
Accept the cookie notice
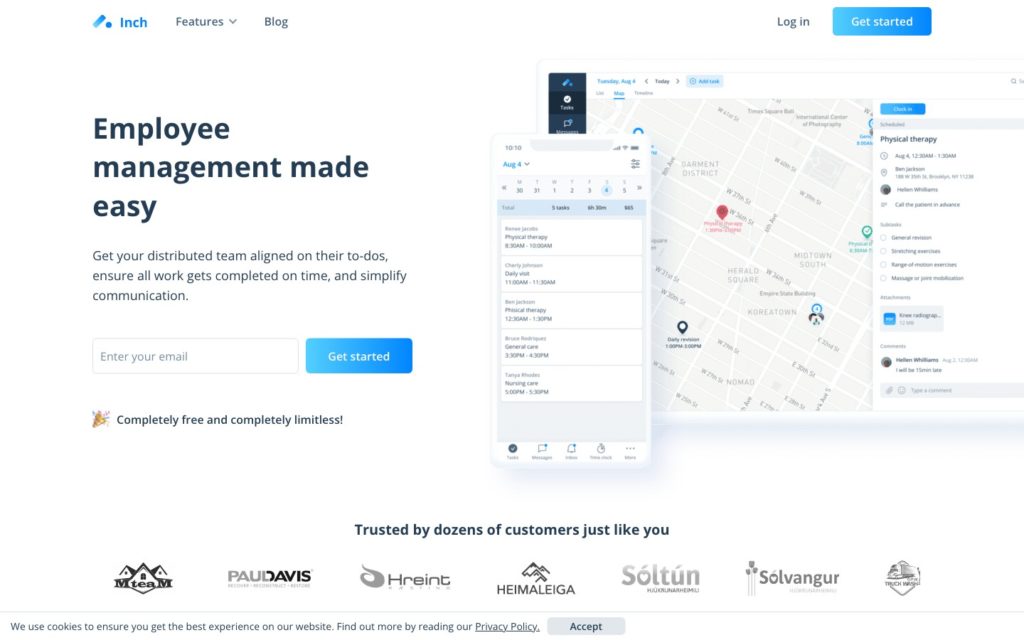[x=586, y=626]
